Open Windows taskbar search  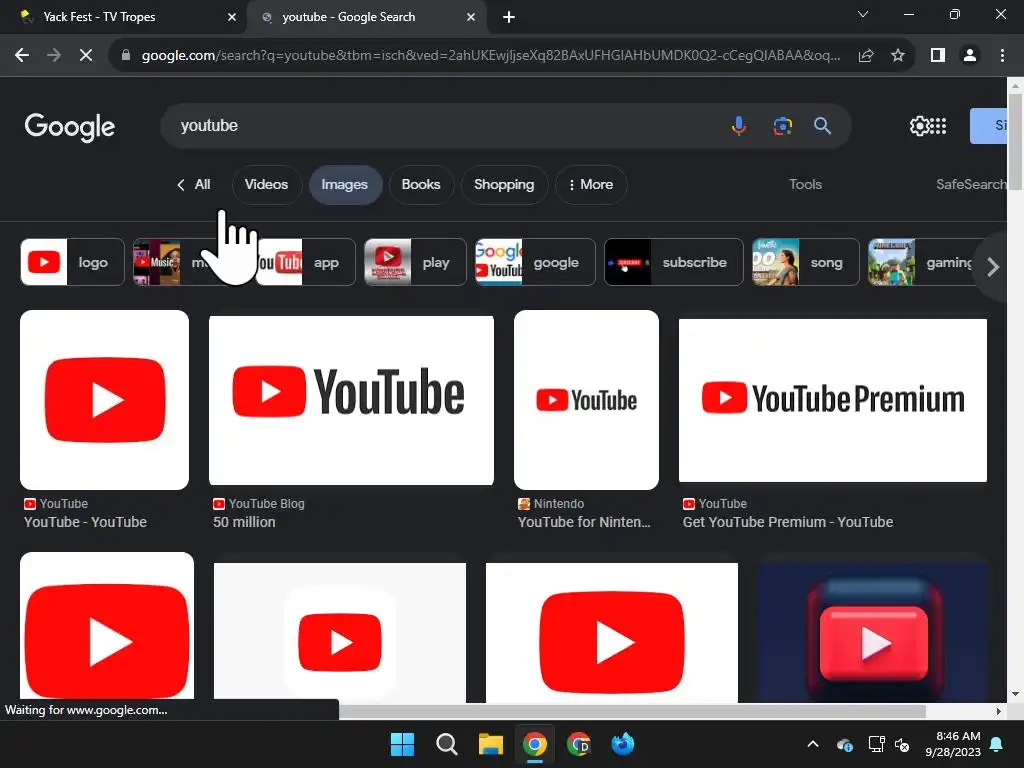(447, 744)
